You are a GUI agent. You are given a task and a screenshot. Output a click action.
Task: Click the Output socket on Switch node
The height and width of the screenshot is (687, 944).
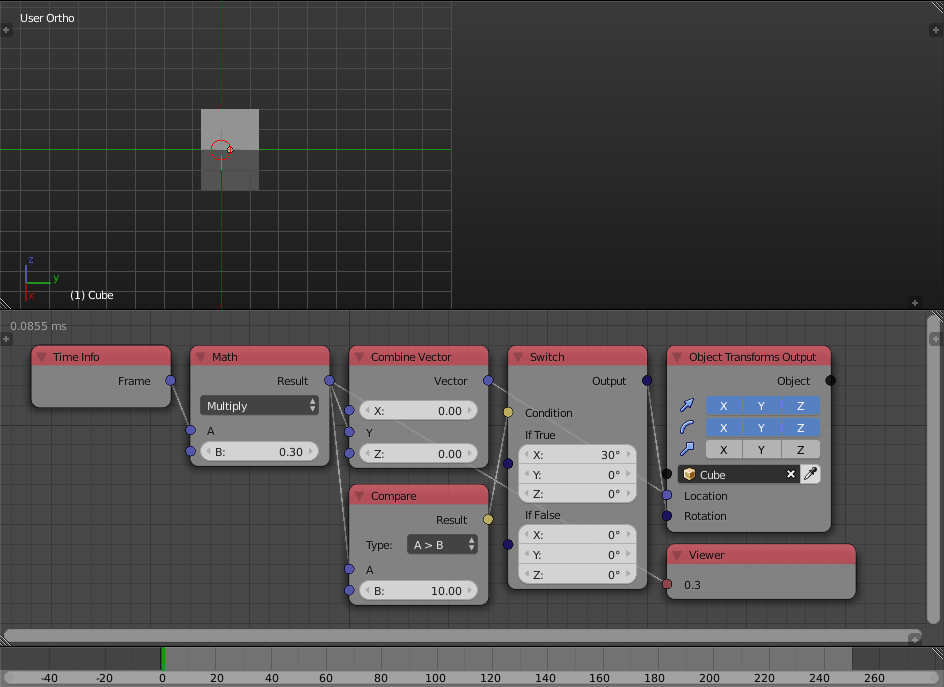point(647,381)
